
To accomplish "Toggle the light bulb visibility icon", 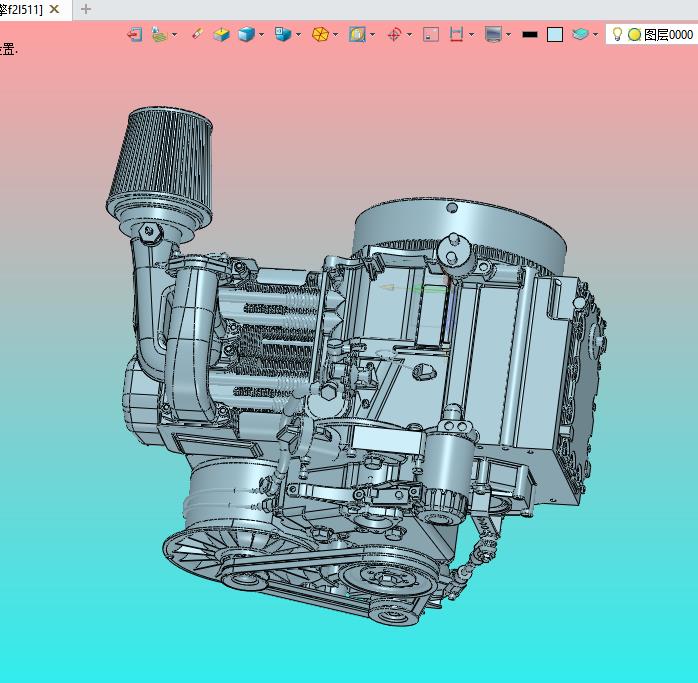I will [x=617, y=34].
